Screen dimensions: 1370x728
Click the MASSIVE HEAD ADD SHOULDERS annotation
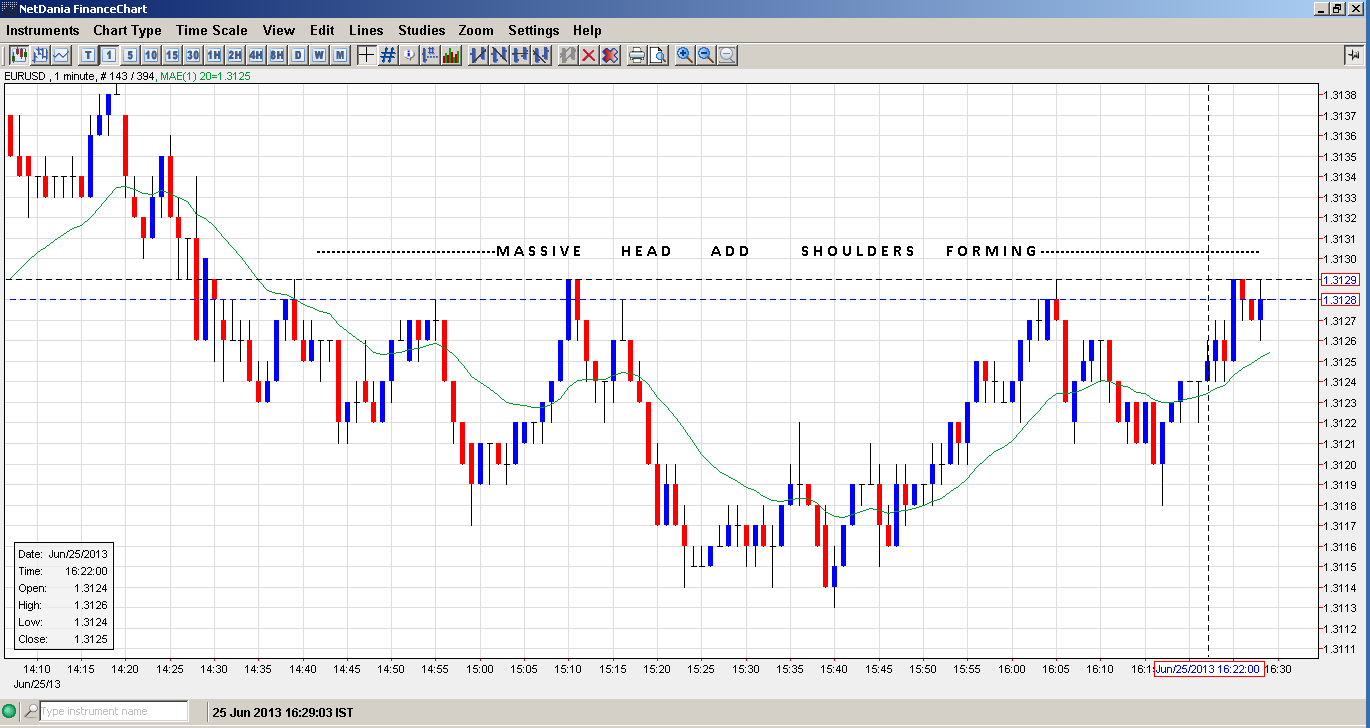point(767,251)
